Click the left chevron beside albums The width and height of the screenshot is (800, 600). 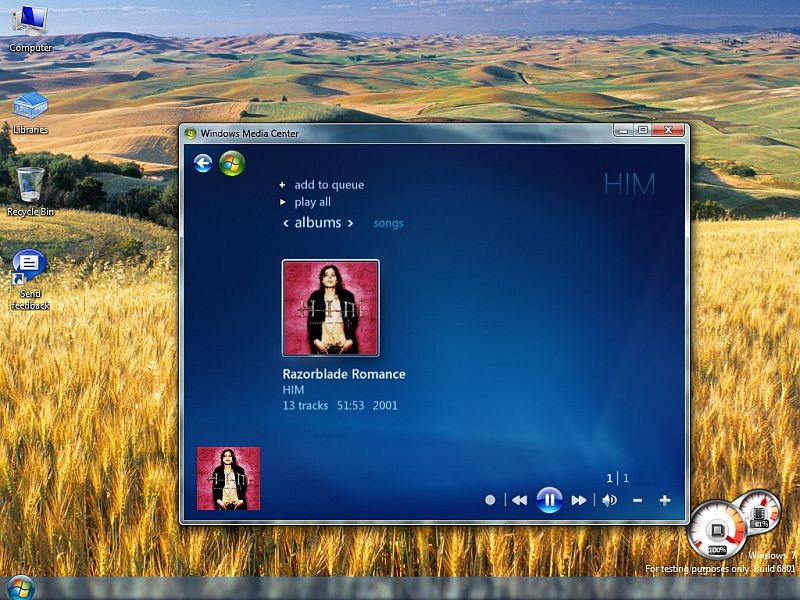tap(286, 223)
